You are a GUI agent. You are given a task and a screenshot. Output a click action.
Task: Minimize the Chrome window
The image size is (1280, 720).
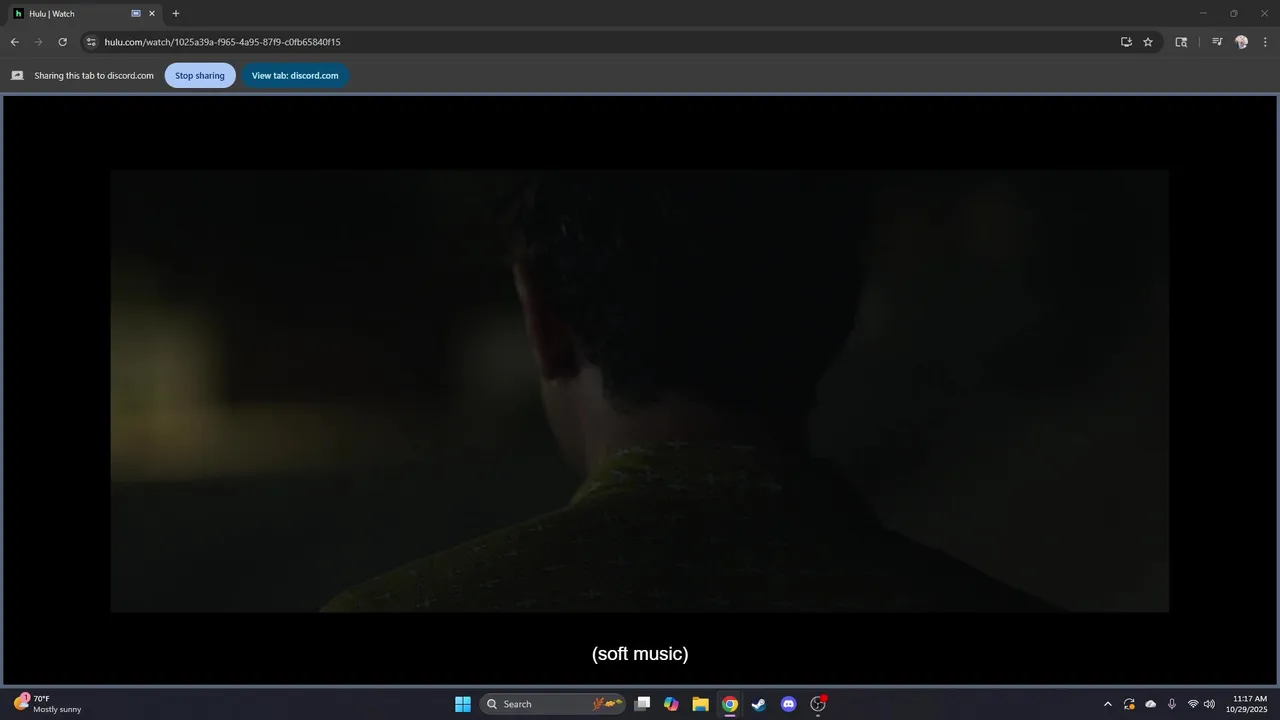coord(1203,13)
